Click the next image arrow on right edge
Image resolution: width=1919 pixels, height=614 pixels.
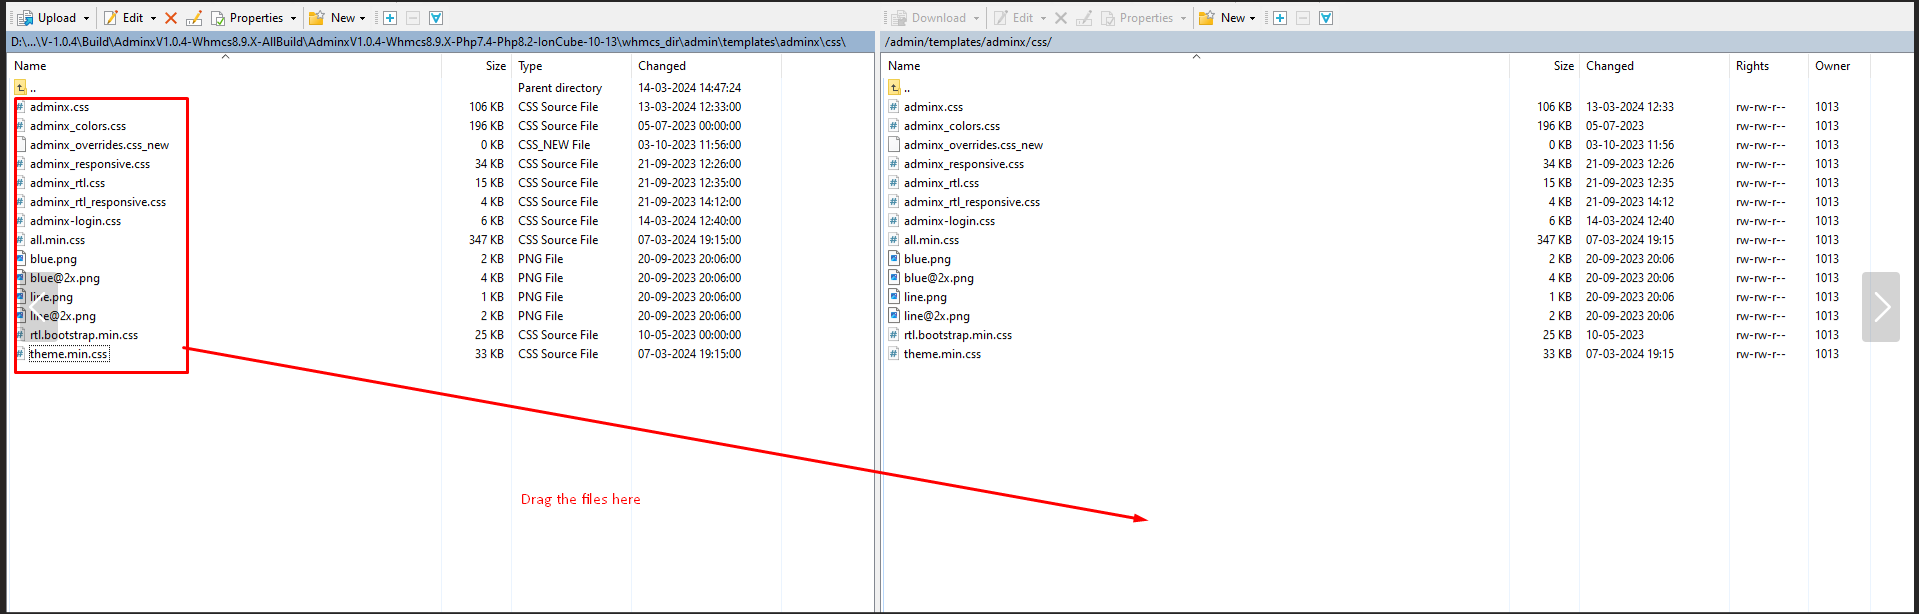click(x=1881, y=307)
